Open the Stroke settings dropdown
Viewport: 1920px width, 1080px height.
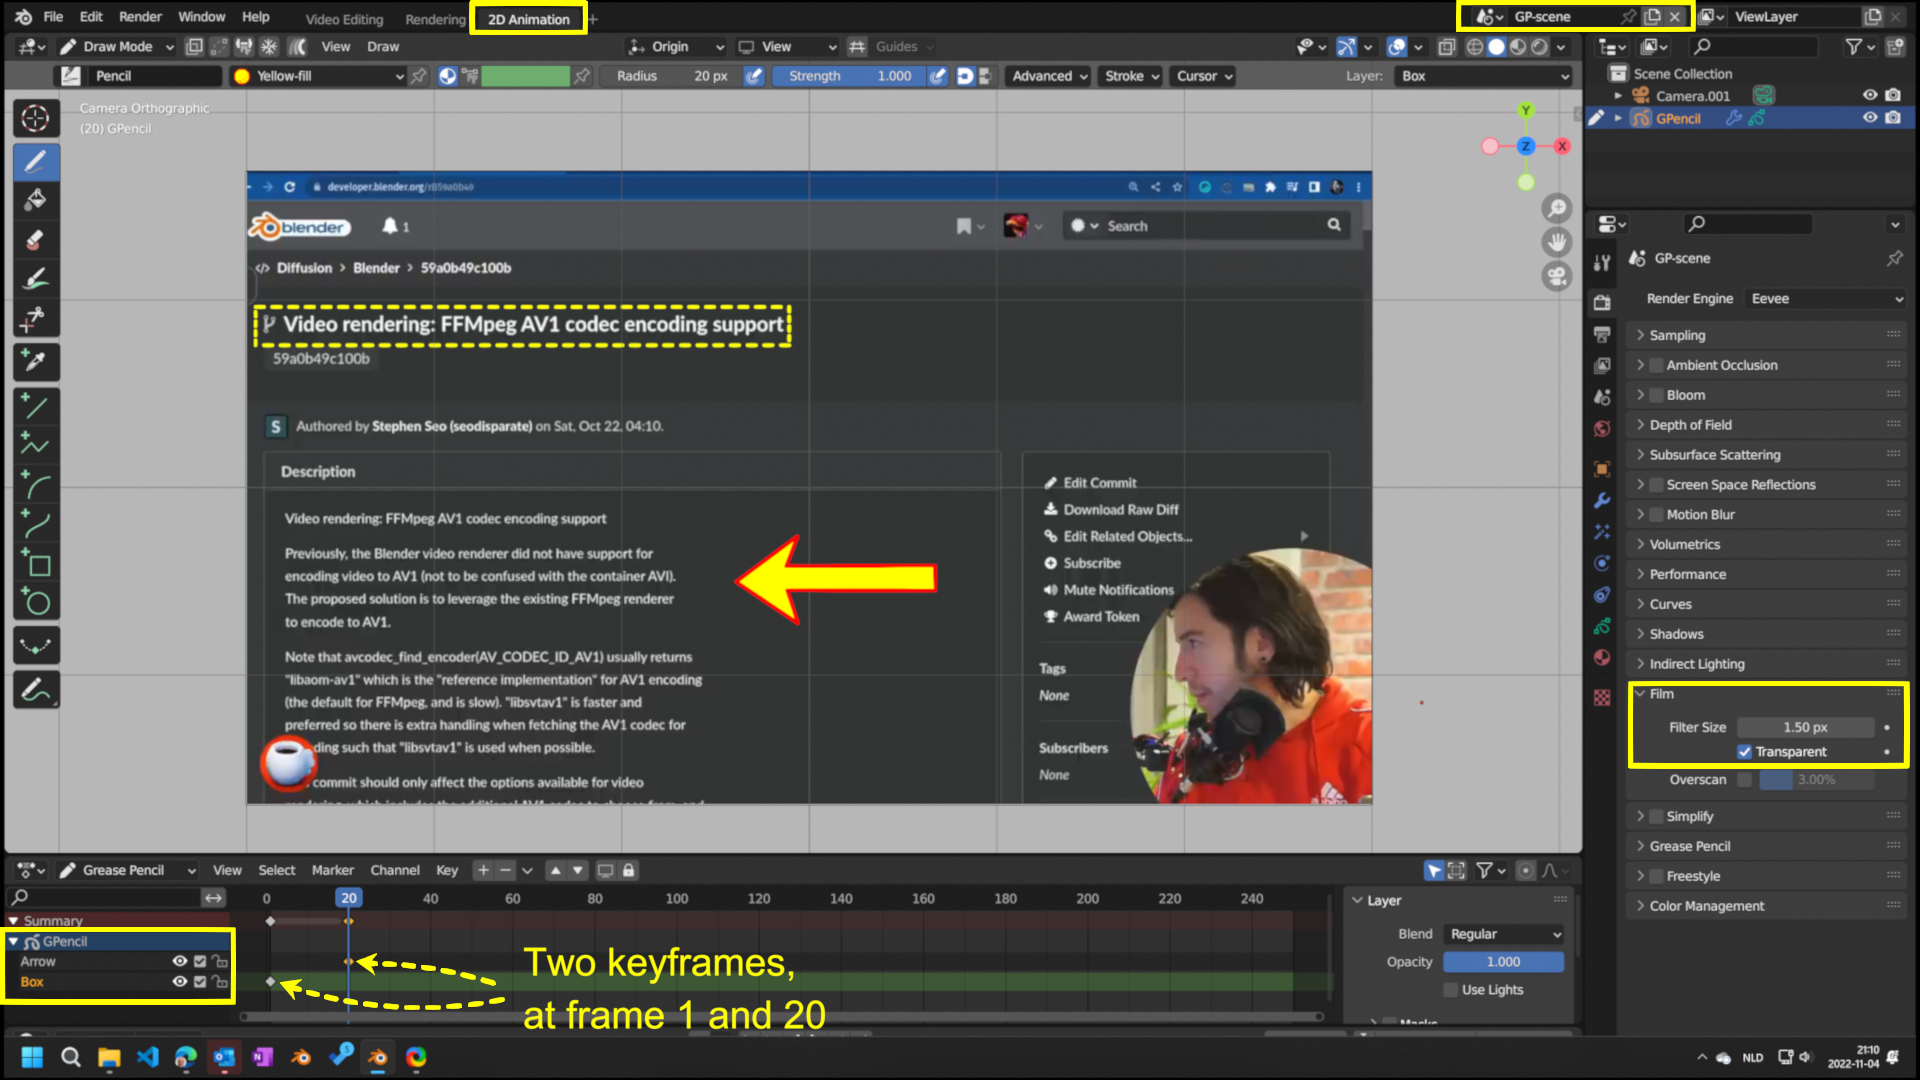click(1132, 76)
